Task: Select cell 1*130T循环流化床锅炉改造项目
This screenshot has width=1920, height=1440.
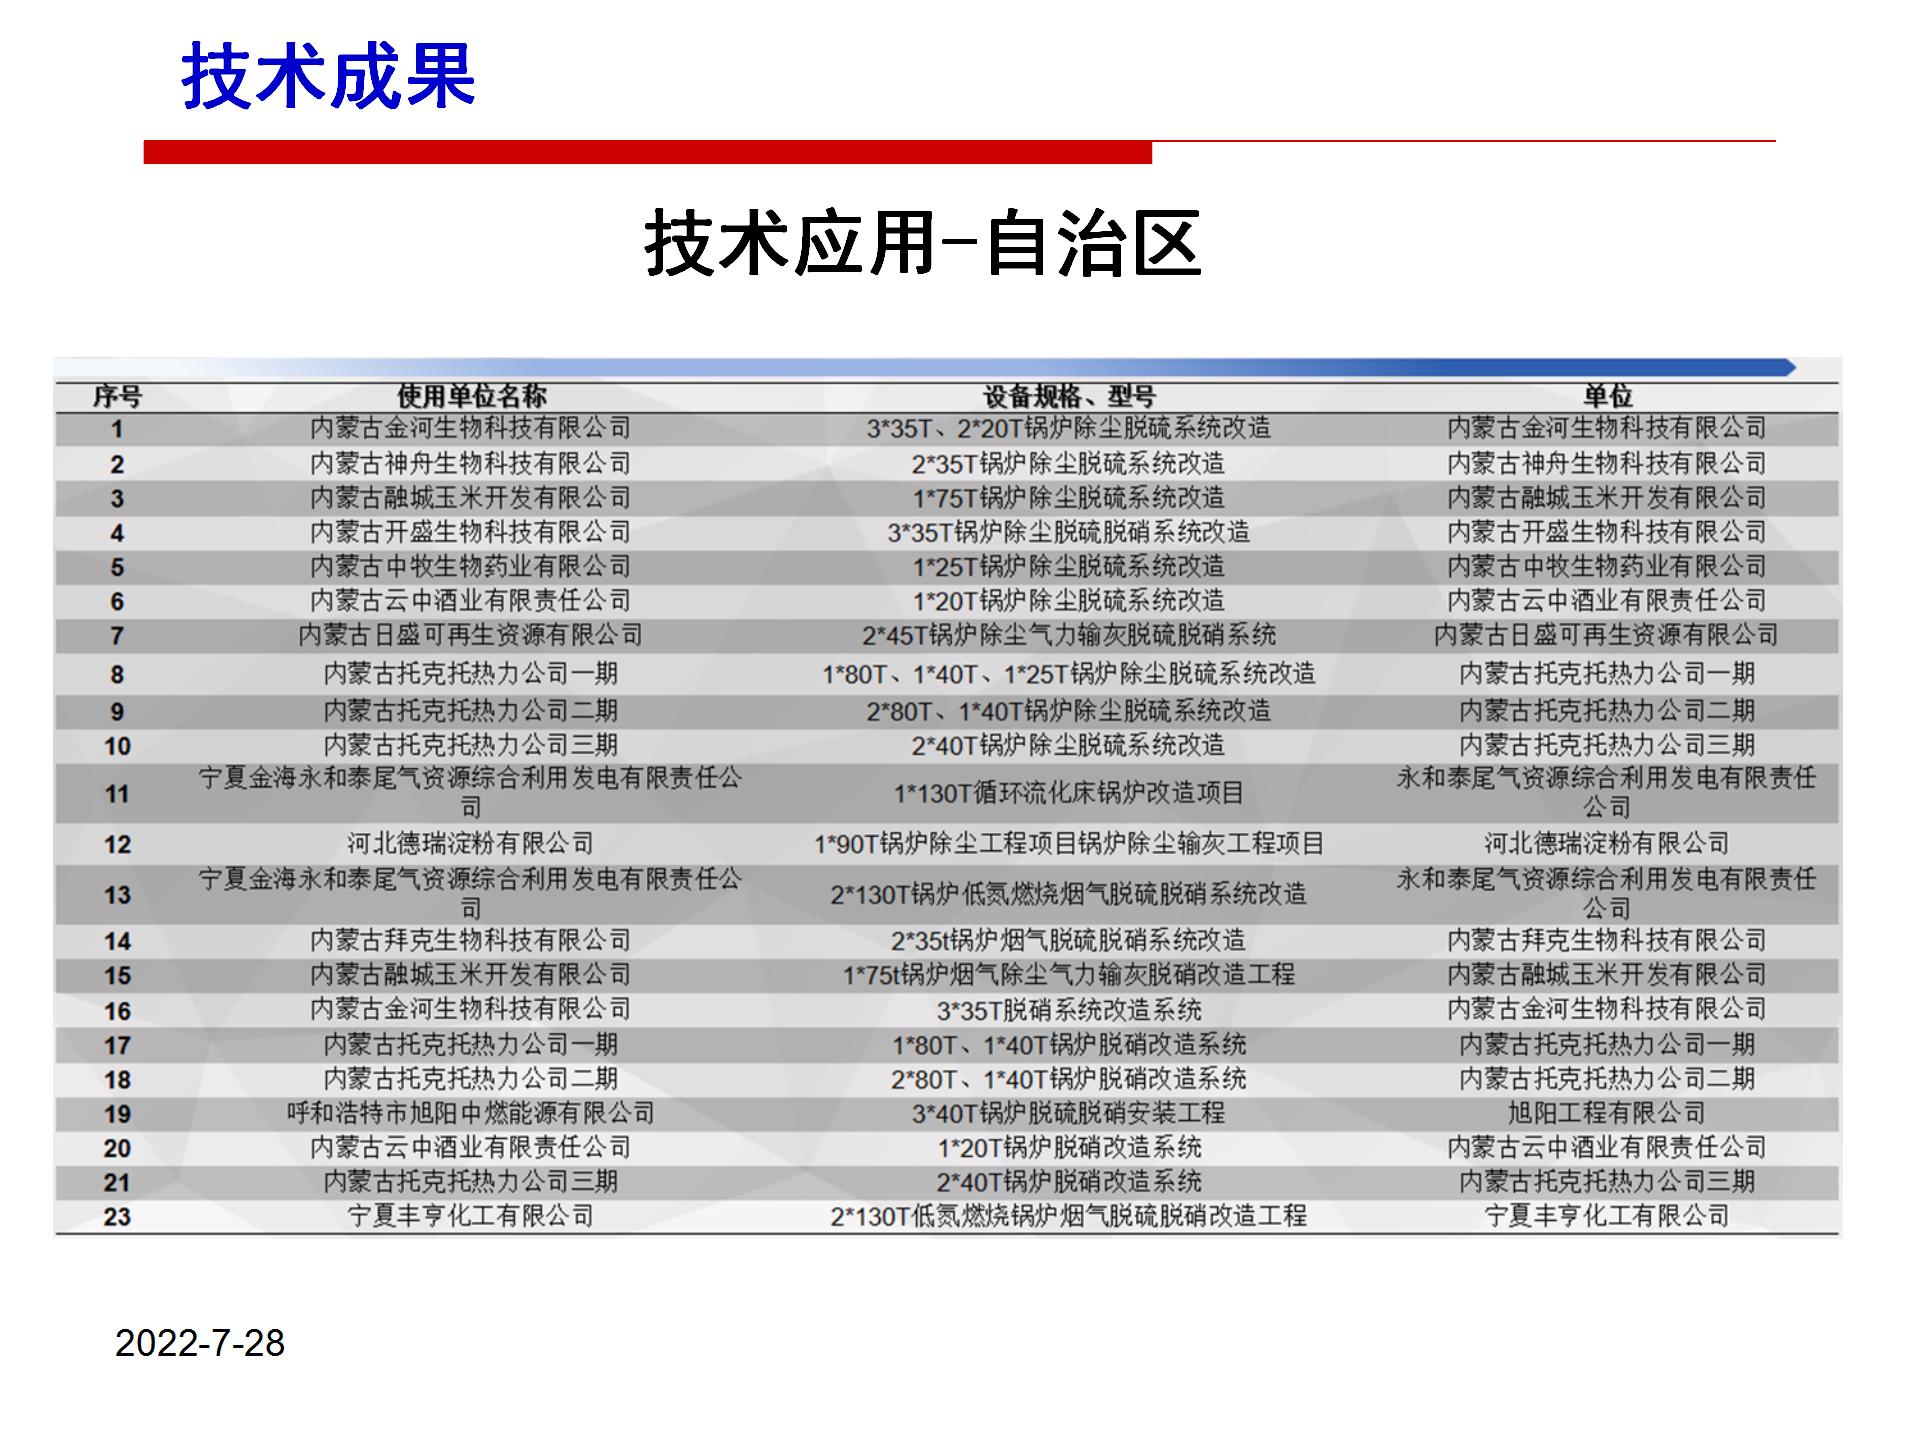Action: (1069, 794)
